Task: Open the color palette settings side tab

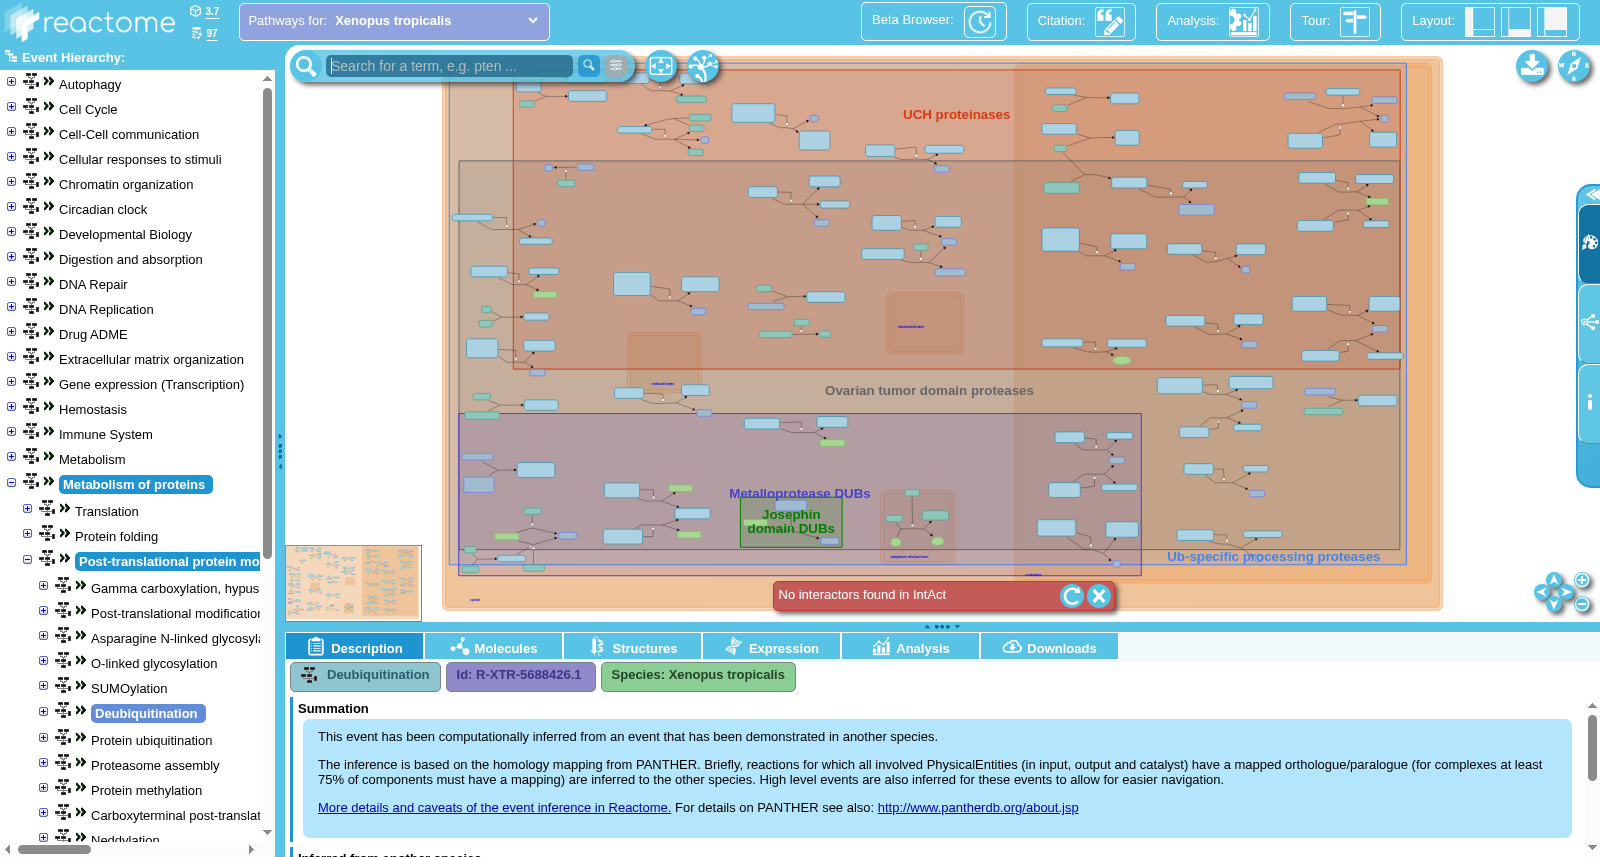Action: click(x=1588, y=243)
